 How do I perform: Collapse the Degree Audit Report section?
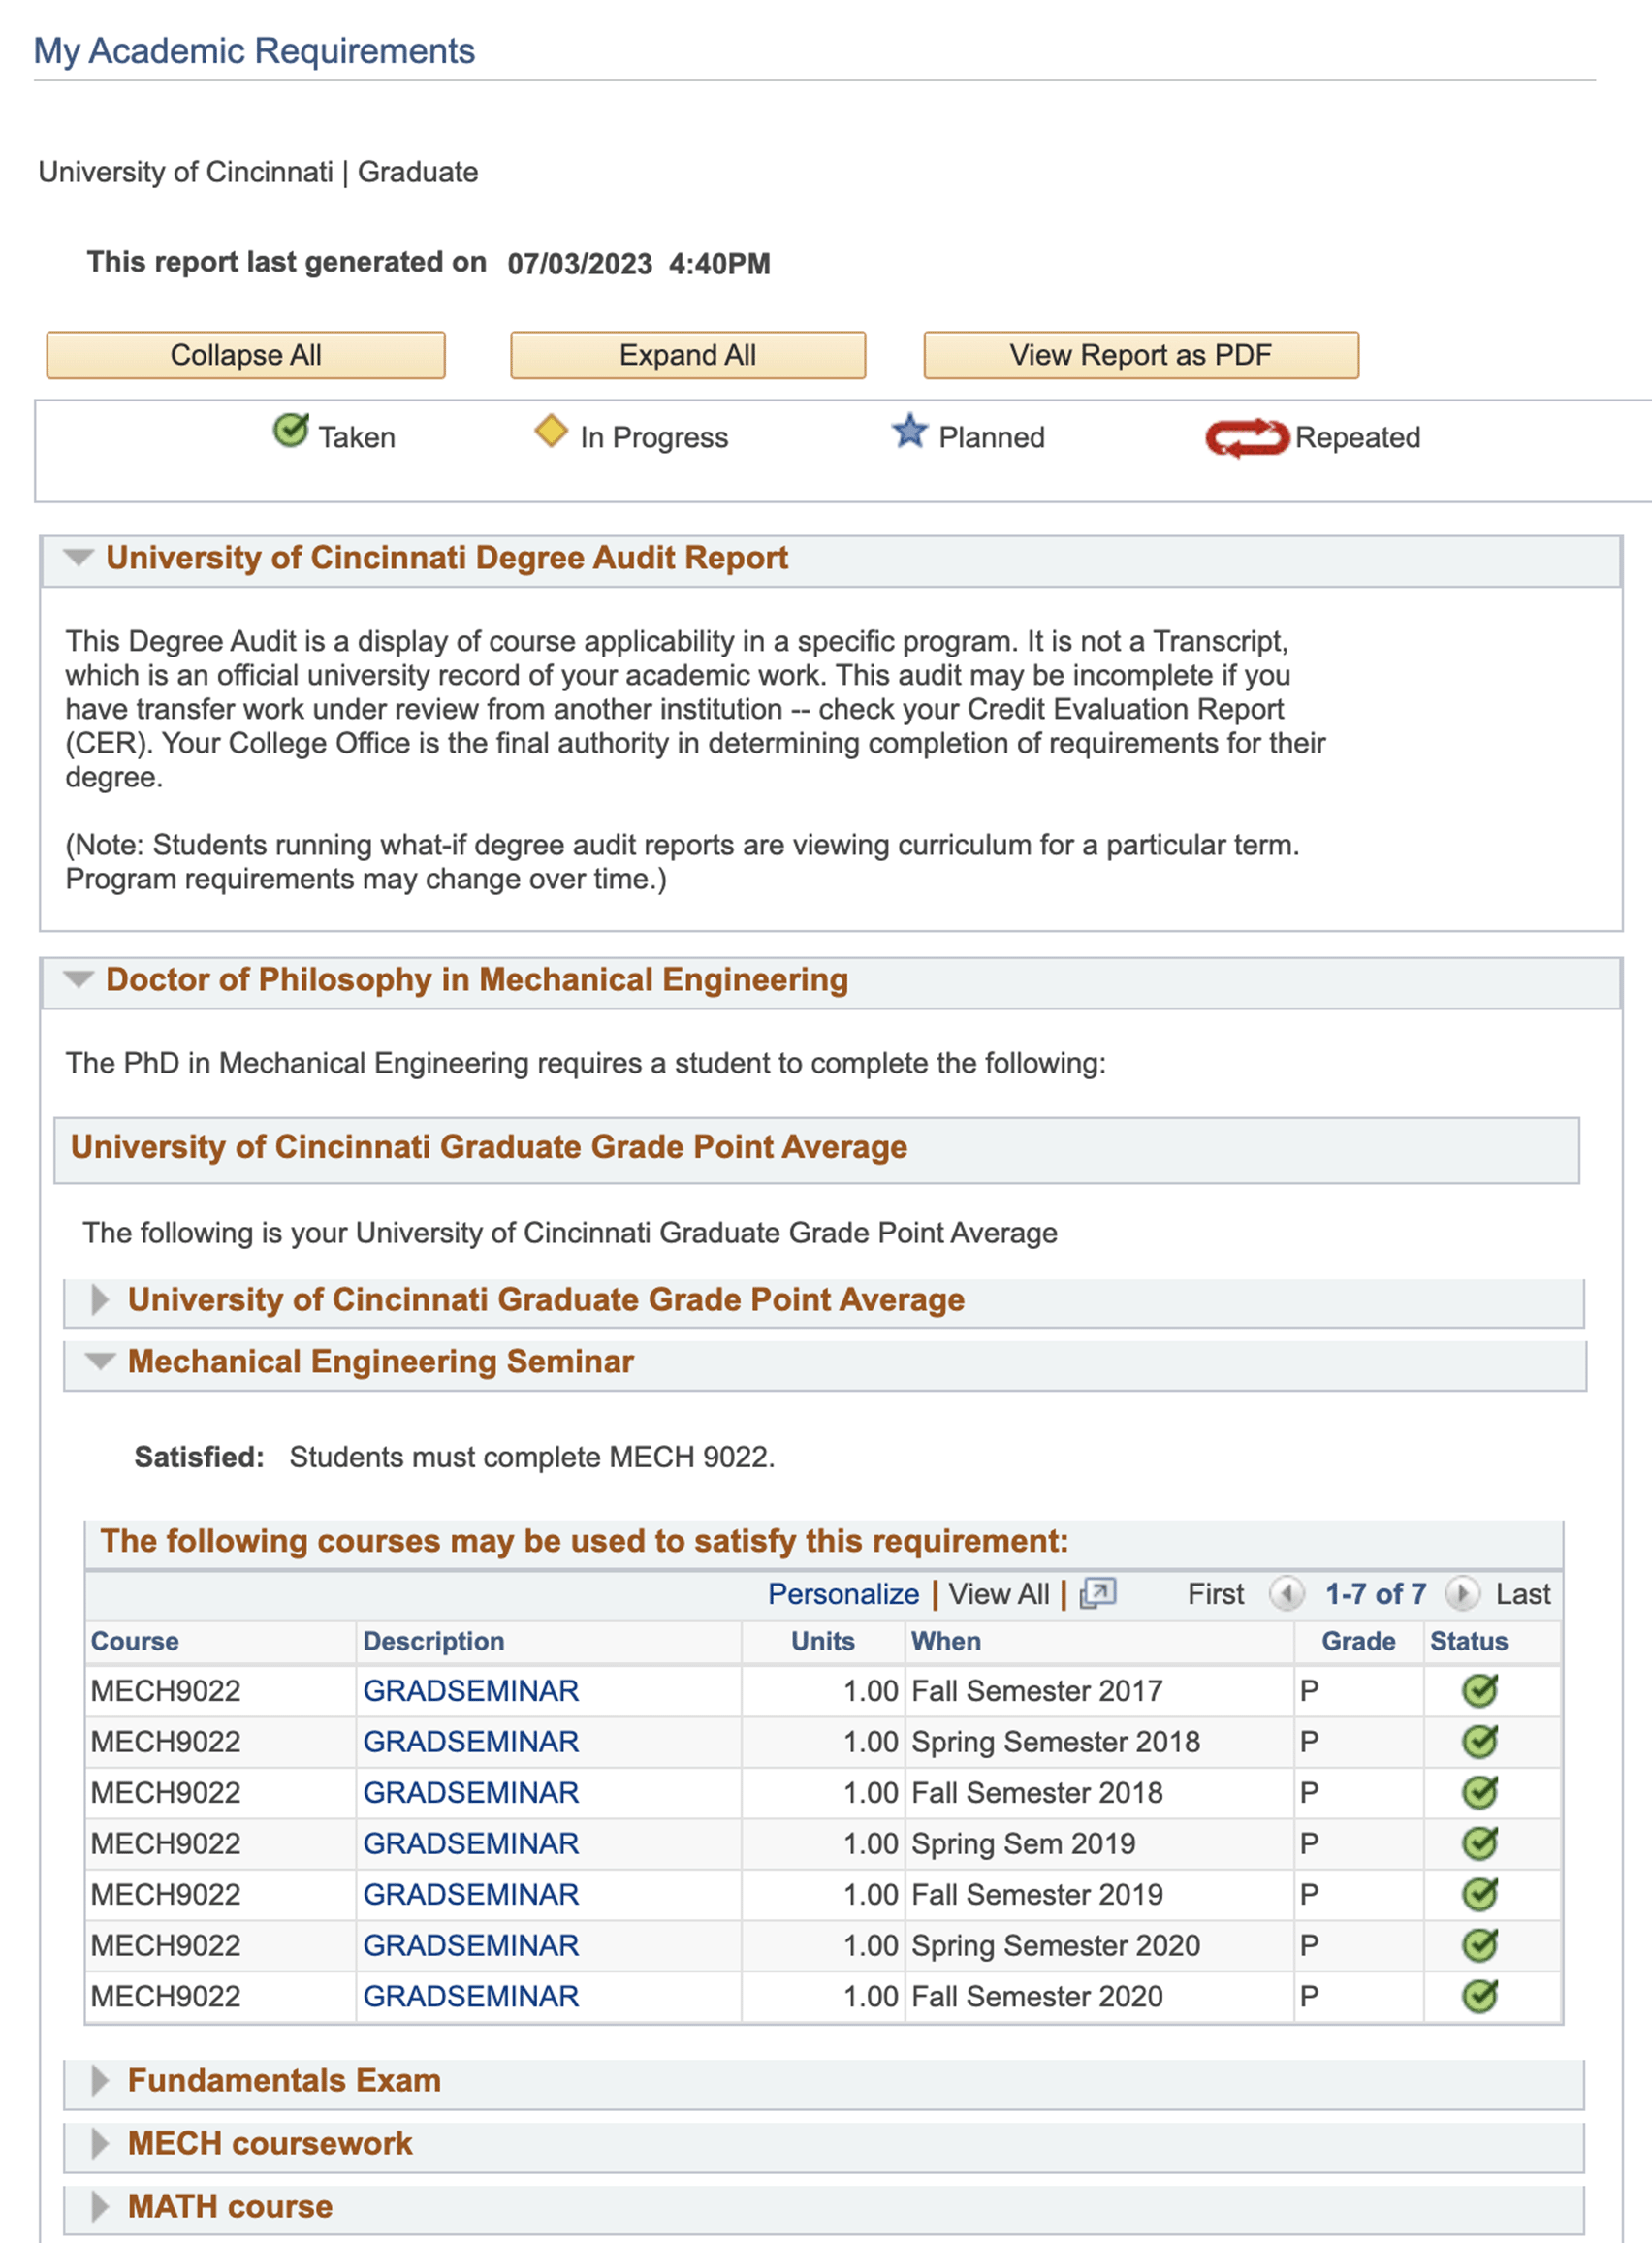[78, 558]
